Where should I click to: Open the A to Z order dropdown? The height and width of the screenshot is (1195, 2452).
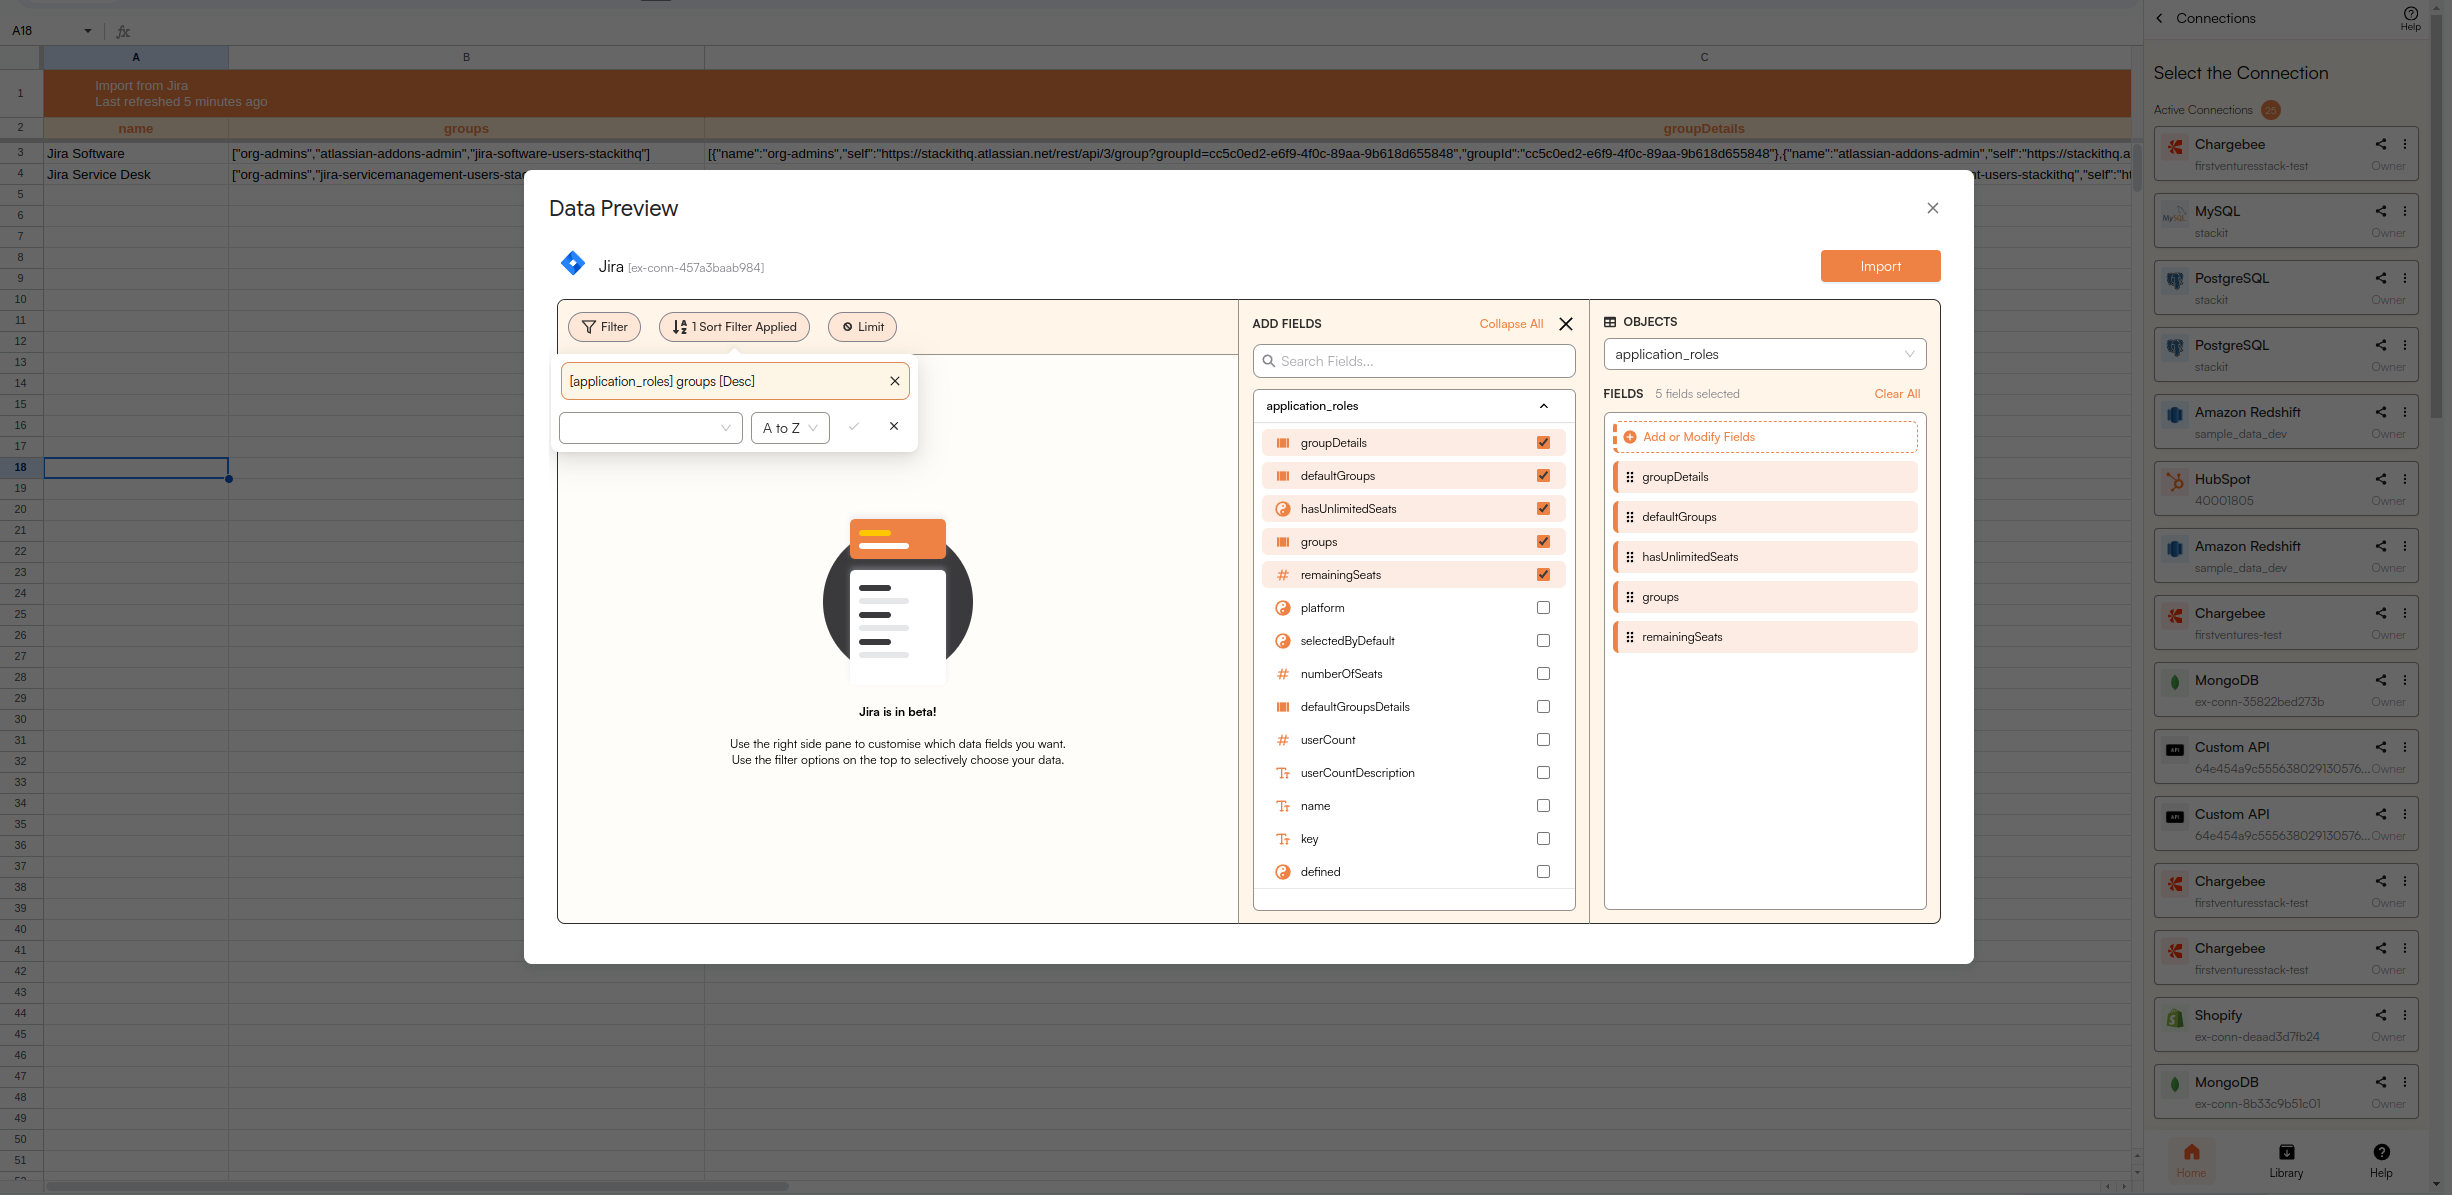pos(790,428)
